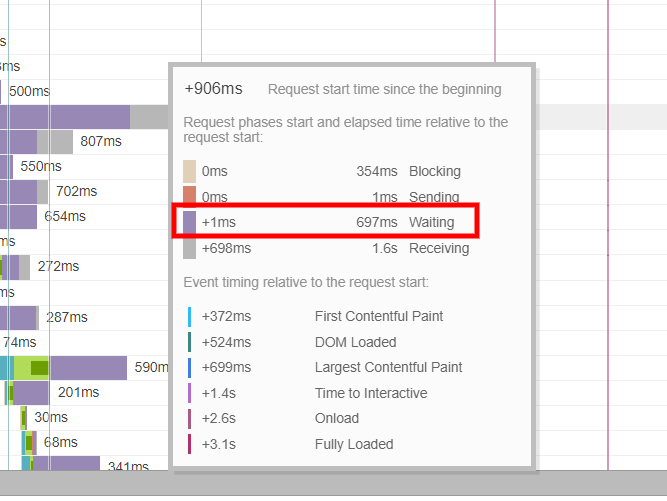
Task: Click the horizontal scrollbar at the bottom
Action: [x=333, y=489]
